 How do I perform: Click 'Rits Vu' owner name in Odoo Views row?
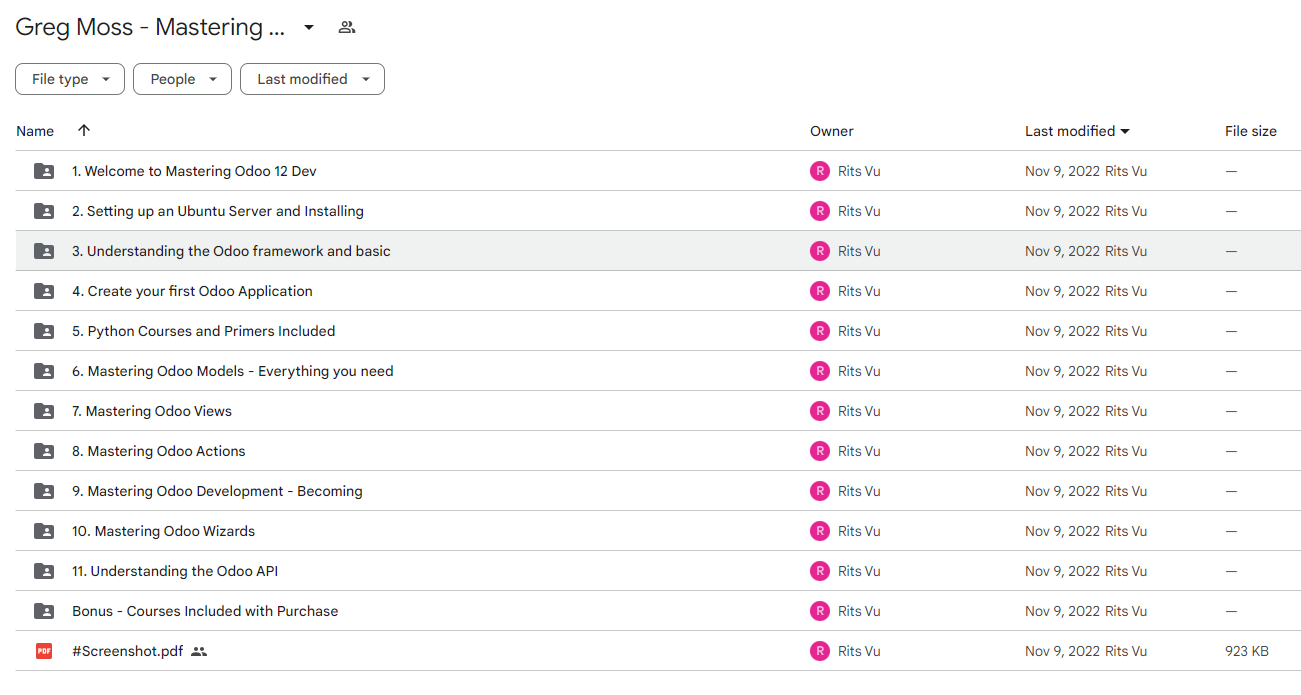859,411
